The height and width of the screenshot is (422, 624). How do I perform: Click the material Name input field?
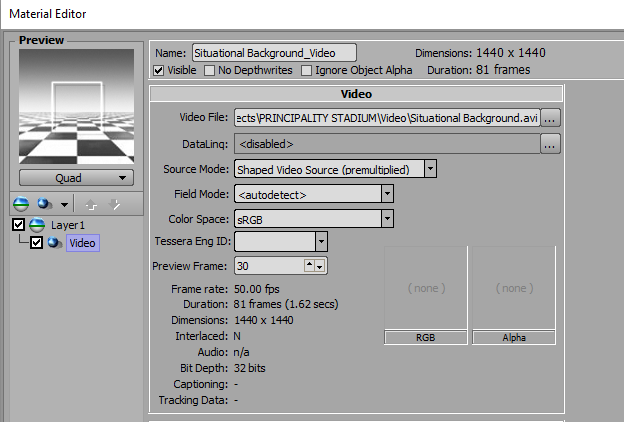(274, 53)
